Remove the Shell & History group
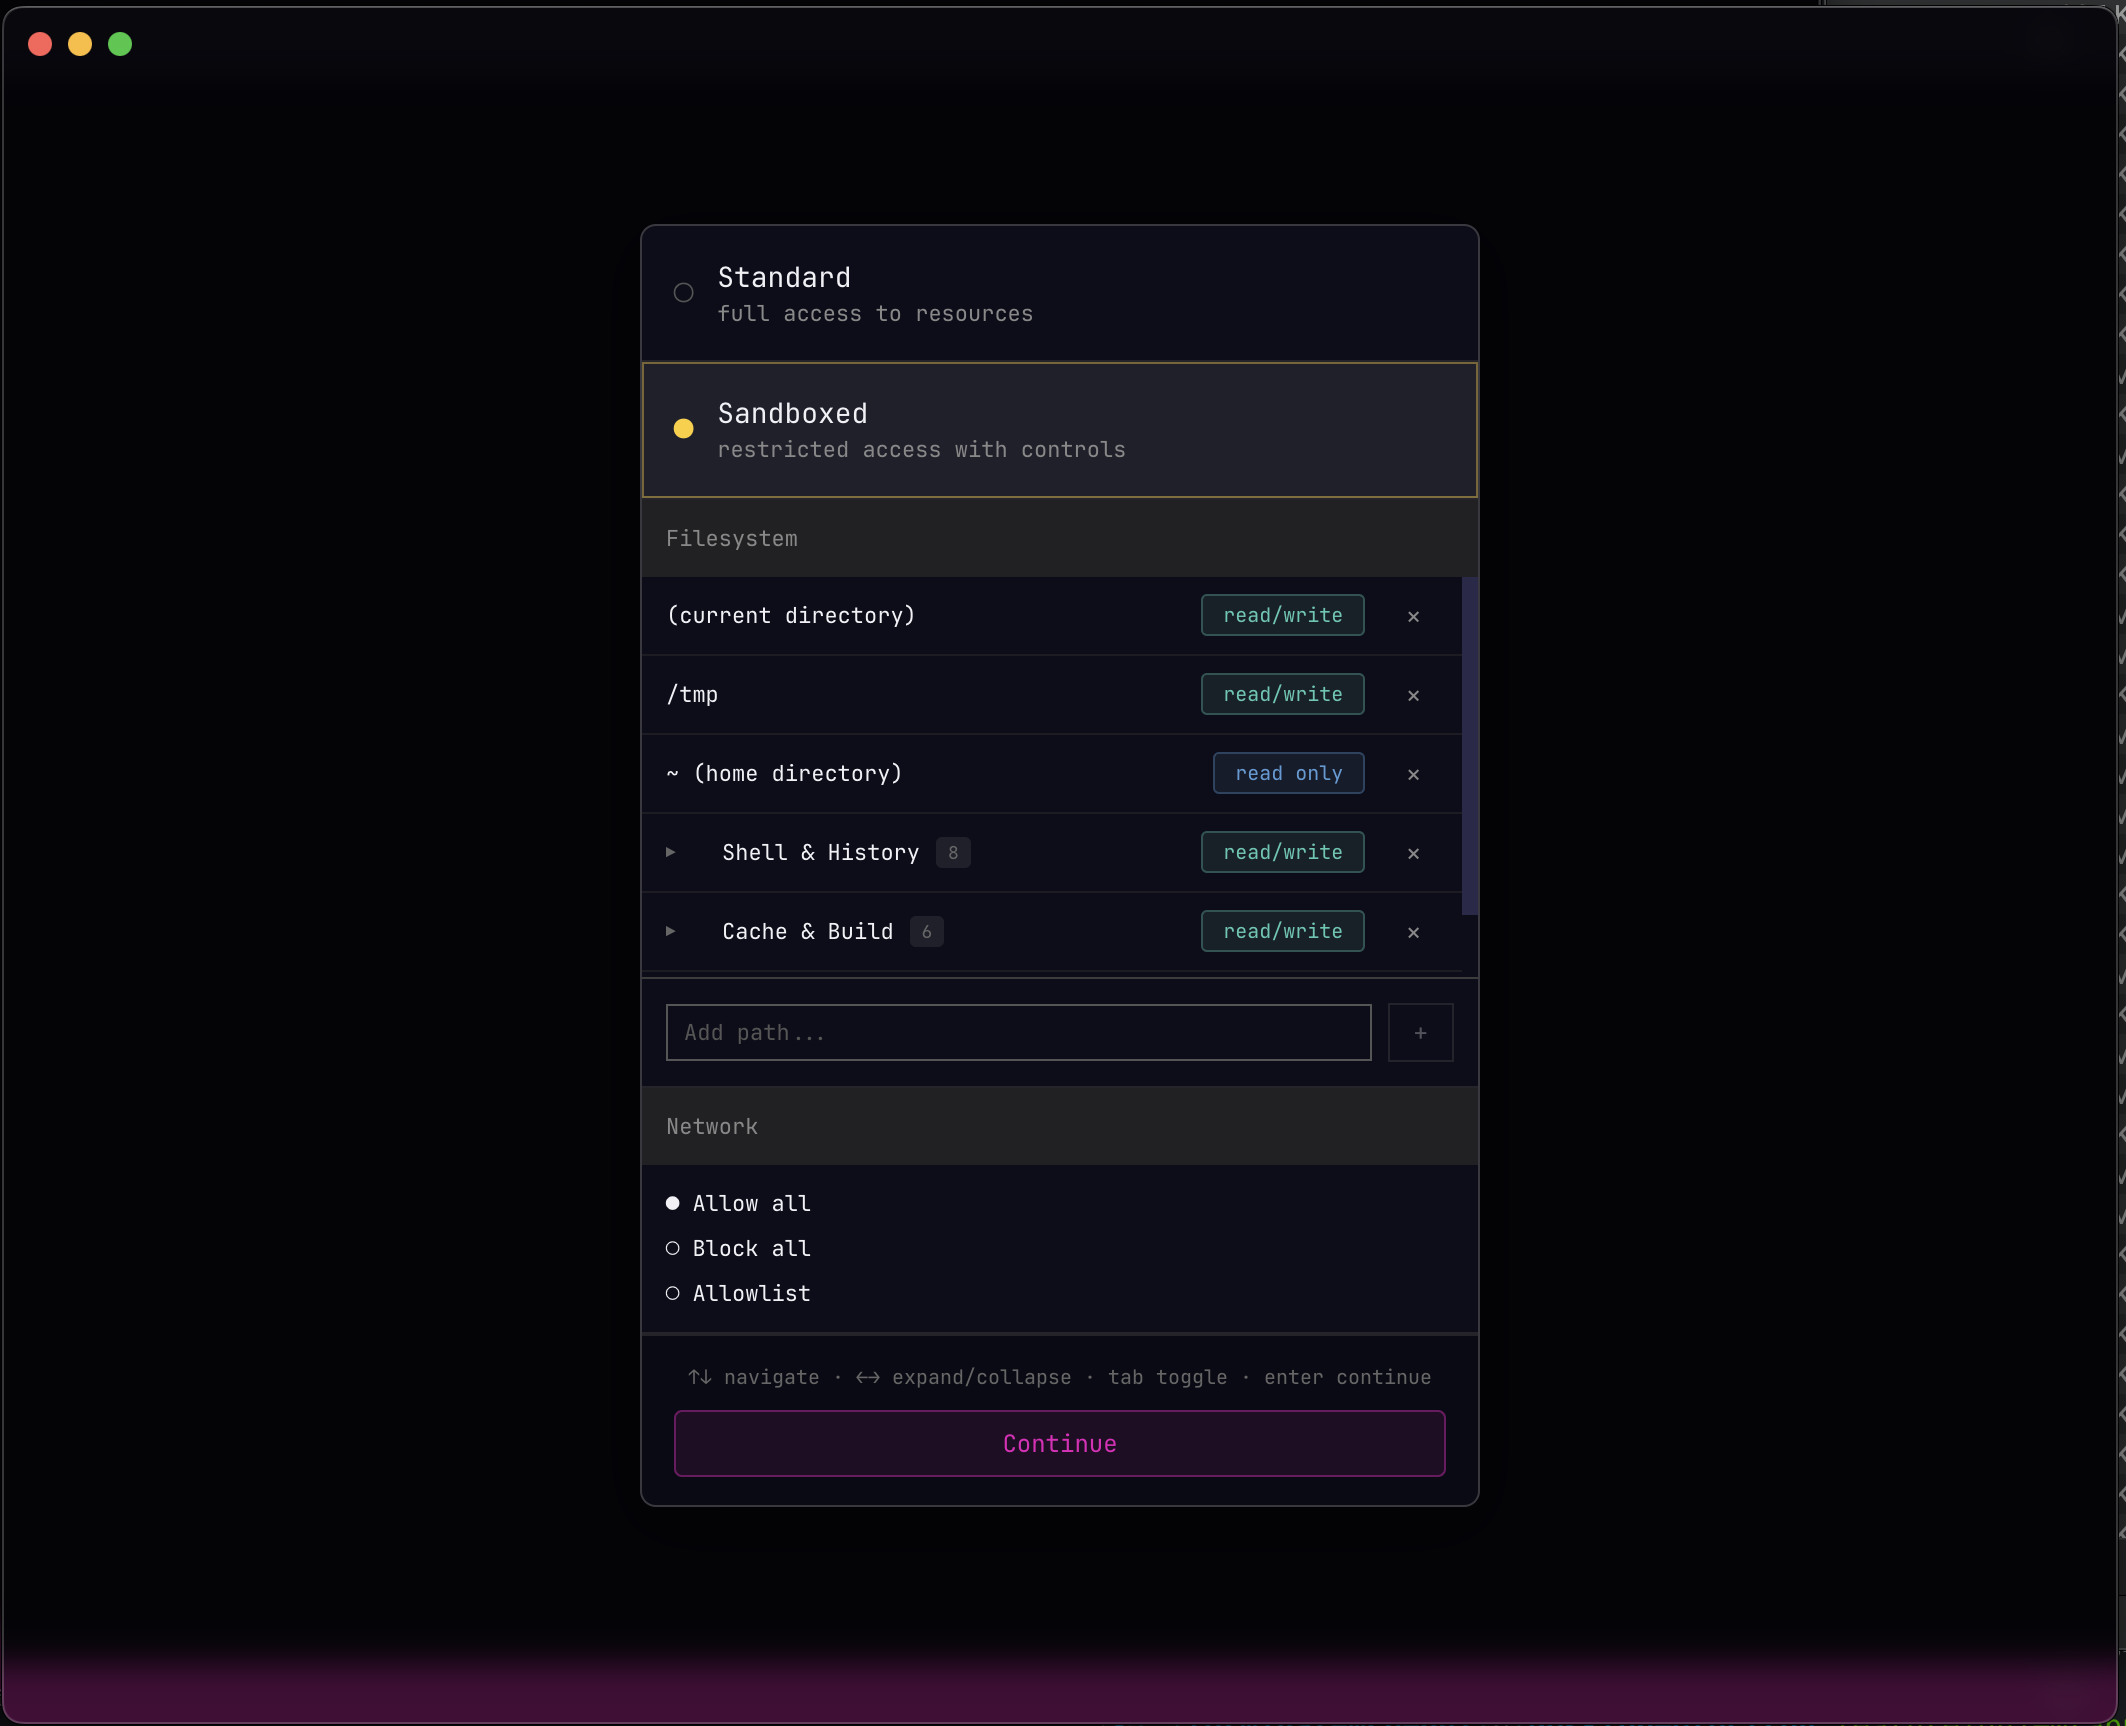The height and width of the screenshot is (1726, 2126). coord(1413,853)
